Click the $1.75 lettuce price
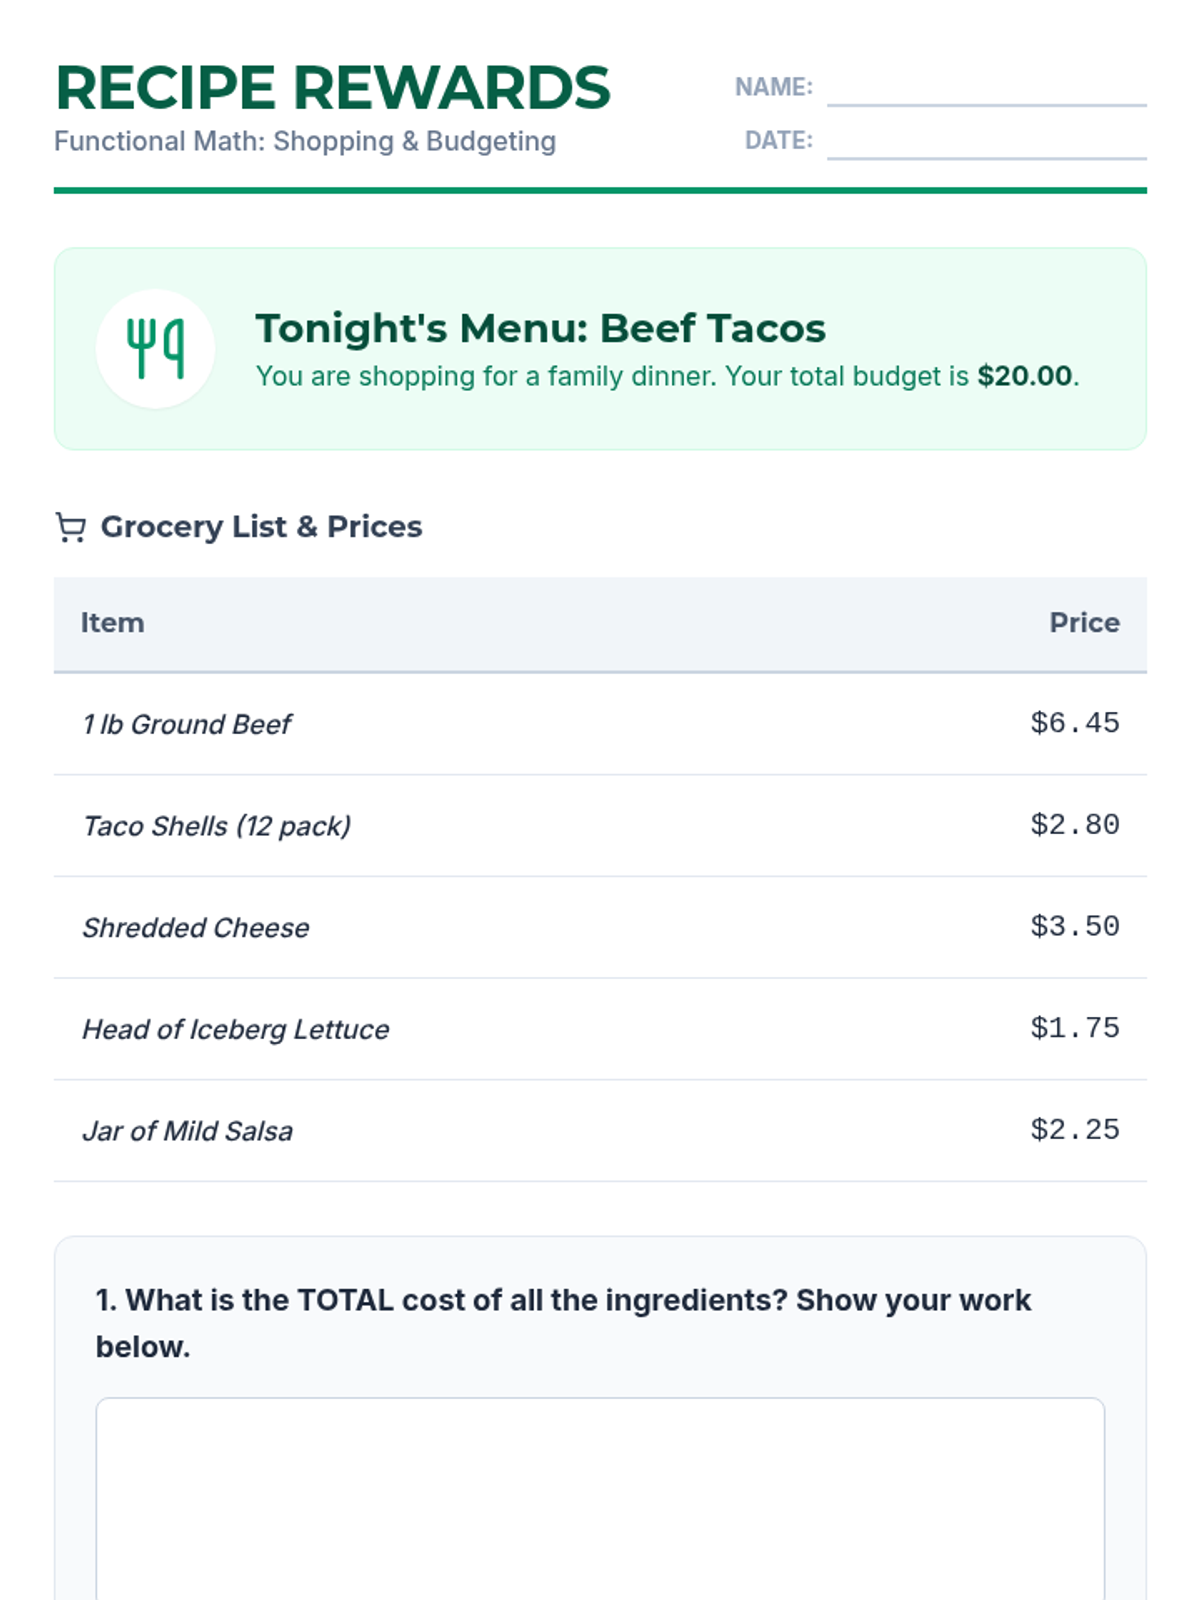This screenshot has height=1600, width=1200. [1074, 1028]
